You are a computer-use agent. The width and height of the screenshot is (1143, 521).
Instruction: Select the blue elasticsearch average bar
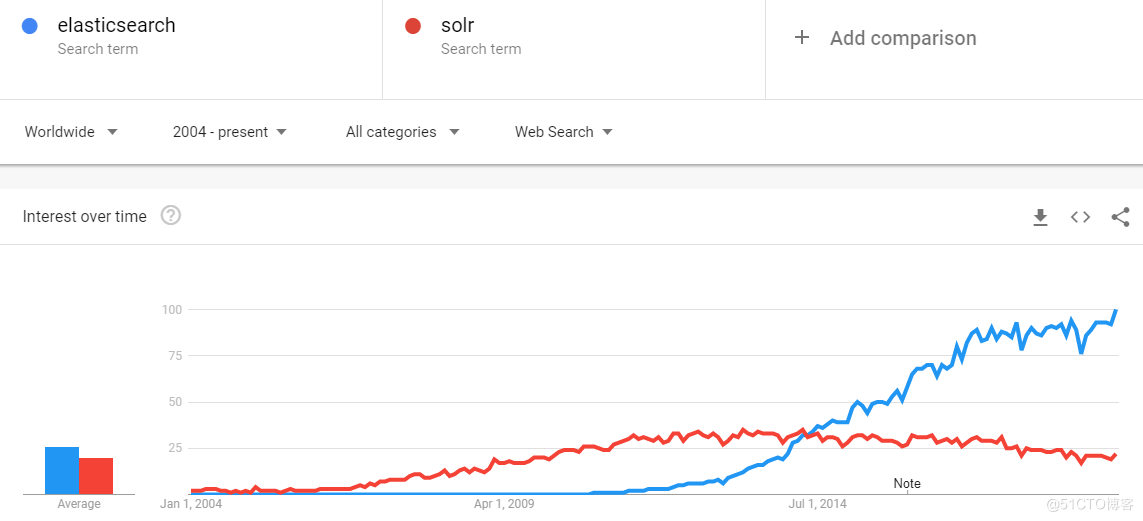coord(62,471)
